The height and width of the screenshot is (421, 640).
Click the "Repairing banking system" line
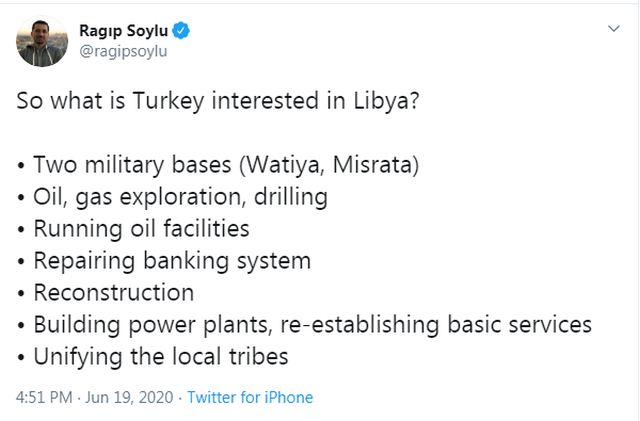pyautogui.click(x=164, y=261)
